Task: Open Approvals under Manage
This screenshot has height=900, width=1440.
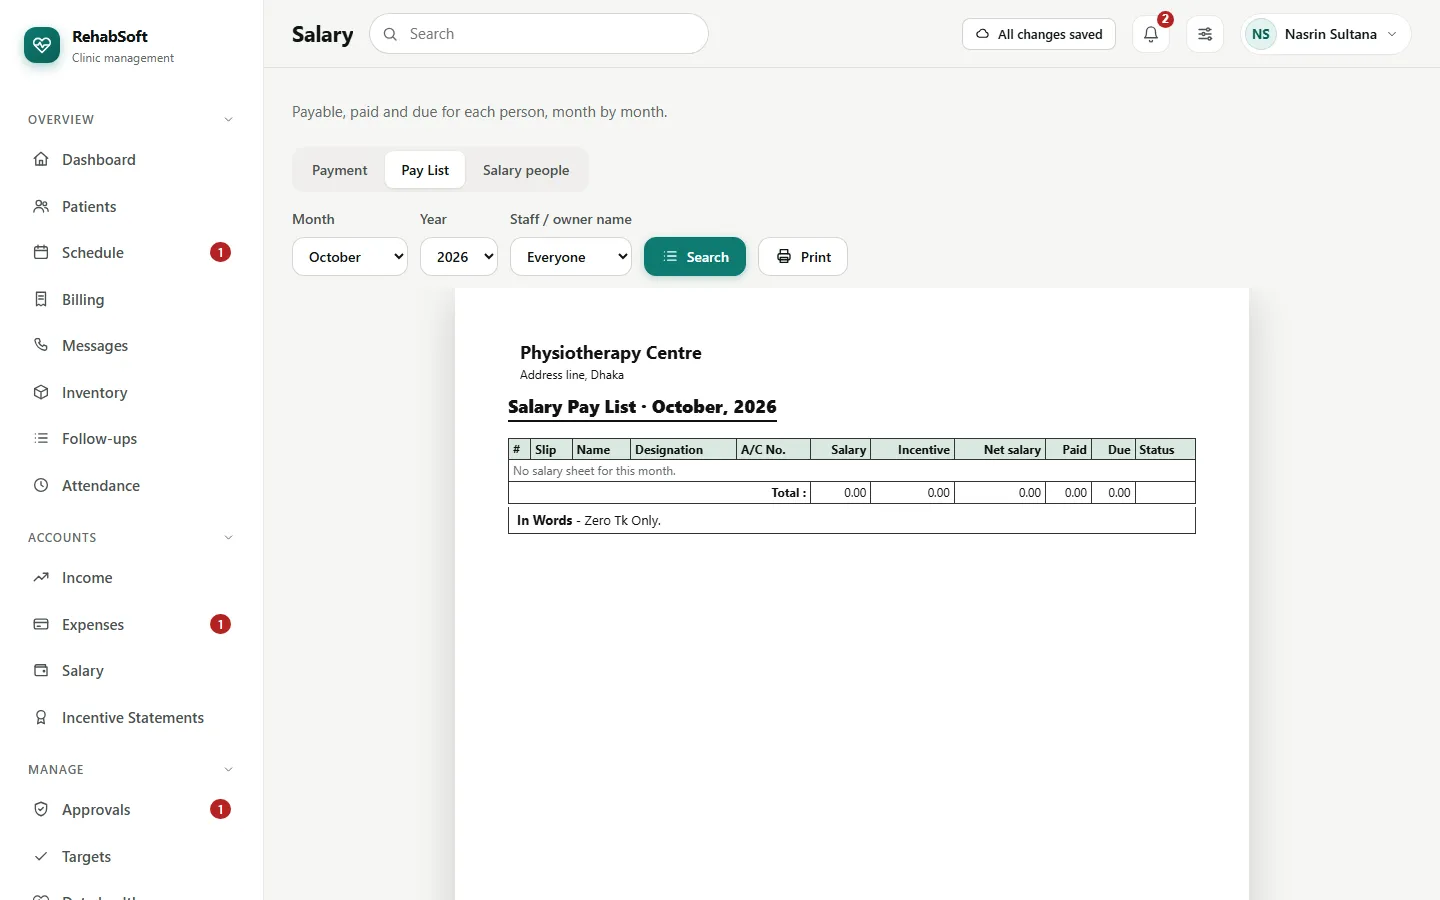Action: pos(131,810)
